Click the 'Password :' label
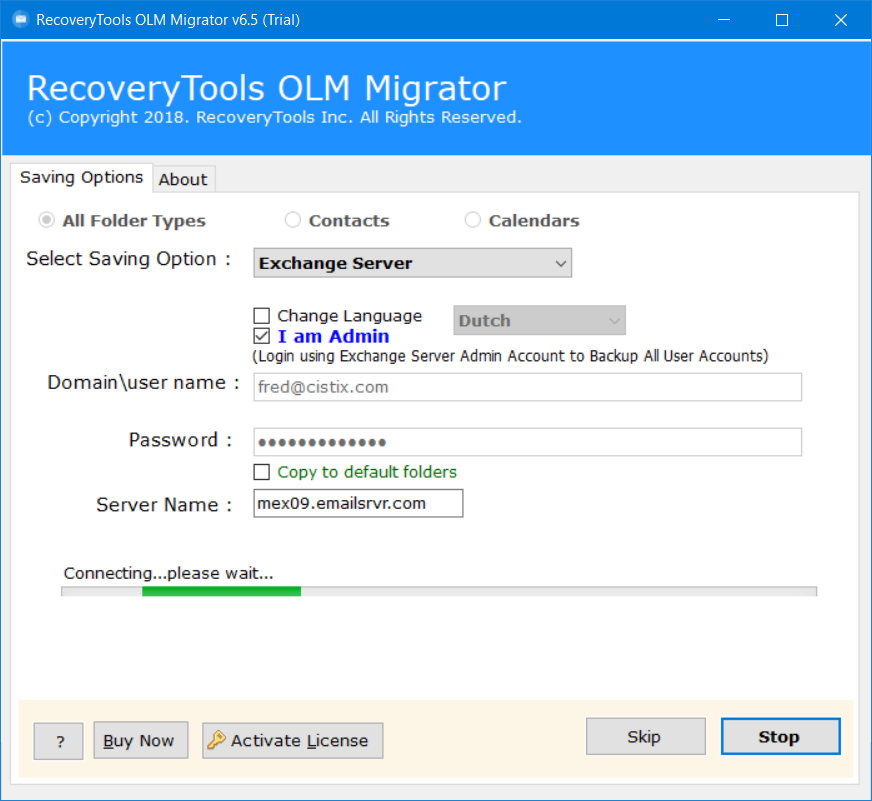 181,440
